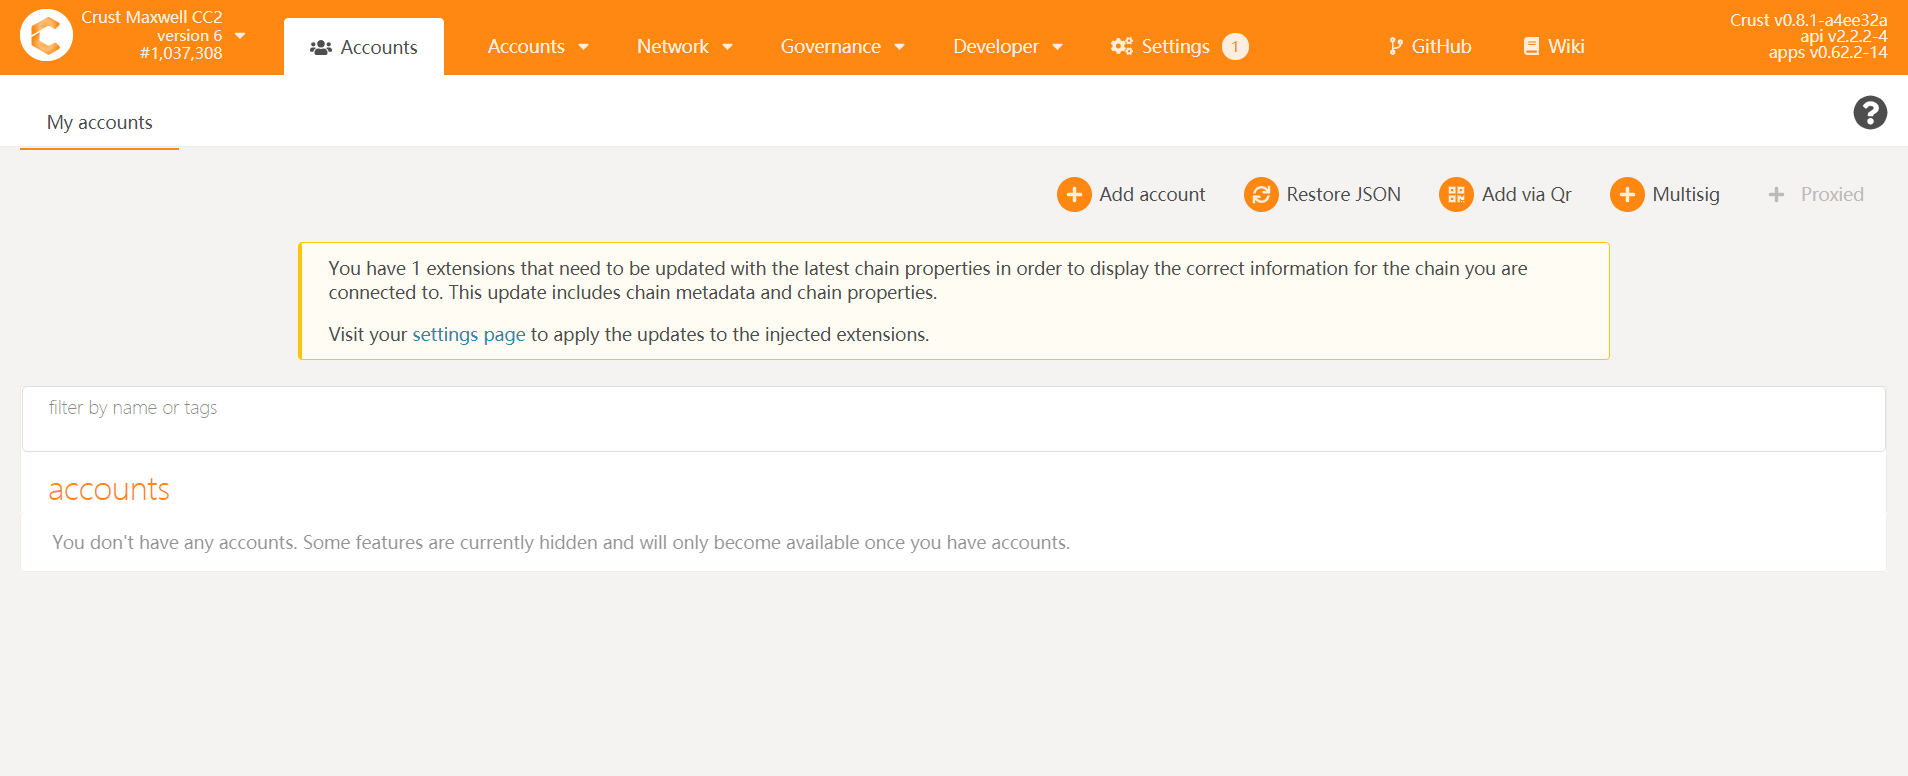Click the Settings notification badge

point(1235,47)
